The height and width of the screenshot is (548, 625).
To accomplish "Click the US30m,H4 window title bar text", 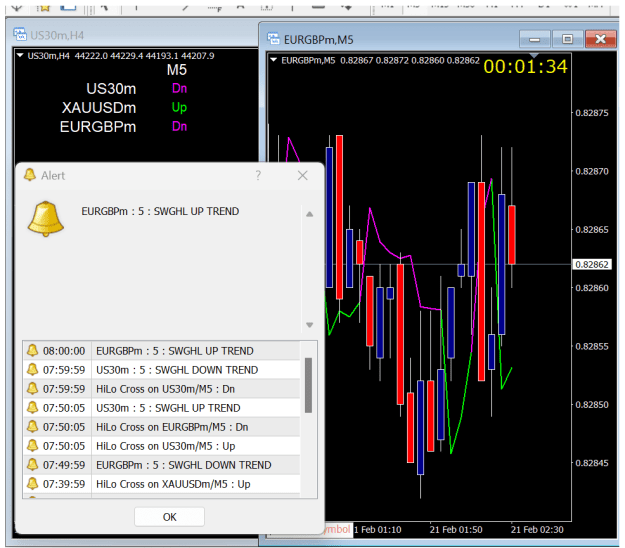I will click(57, 35).
